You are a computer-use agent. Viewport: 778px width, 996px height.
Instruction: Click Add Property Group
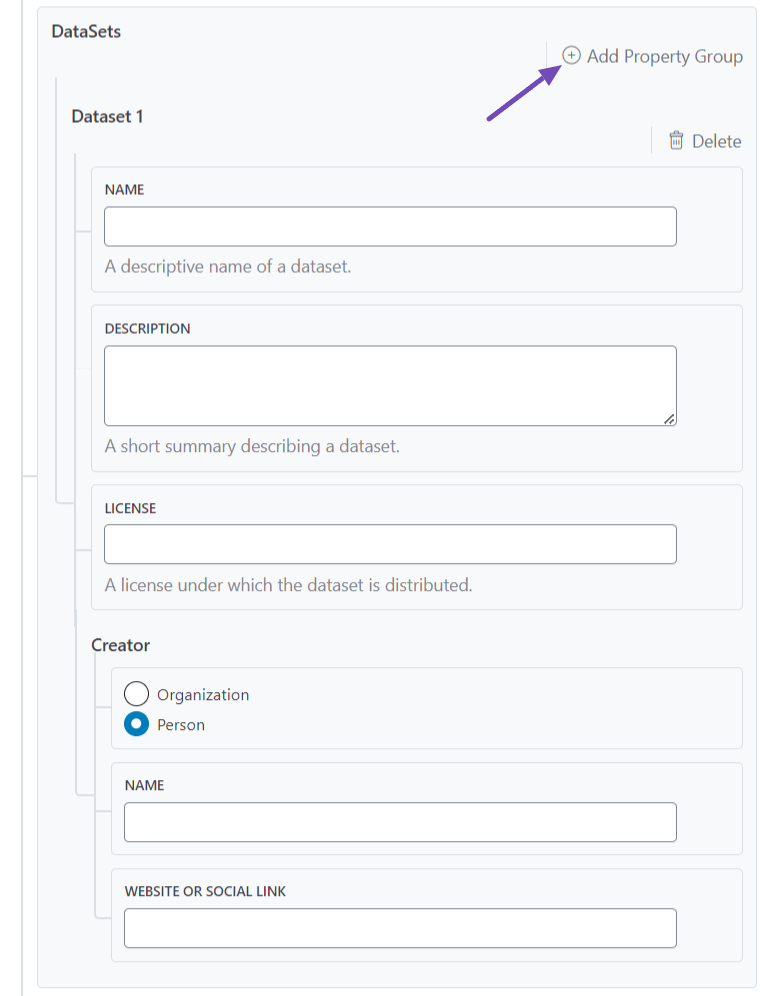click(654, 56)
